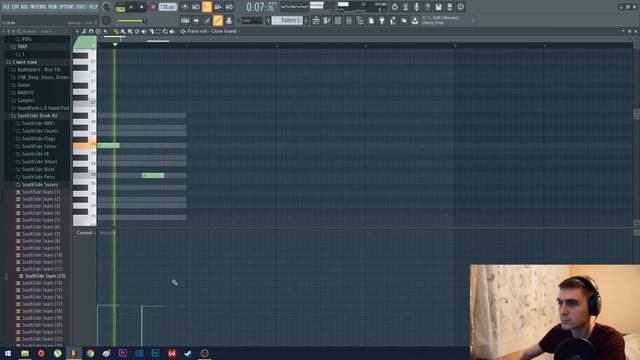Select the mute tool
Screen dimensions: 640x360
144,31
